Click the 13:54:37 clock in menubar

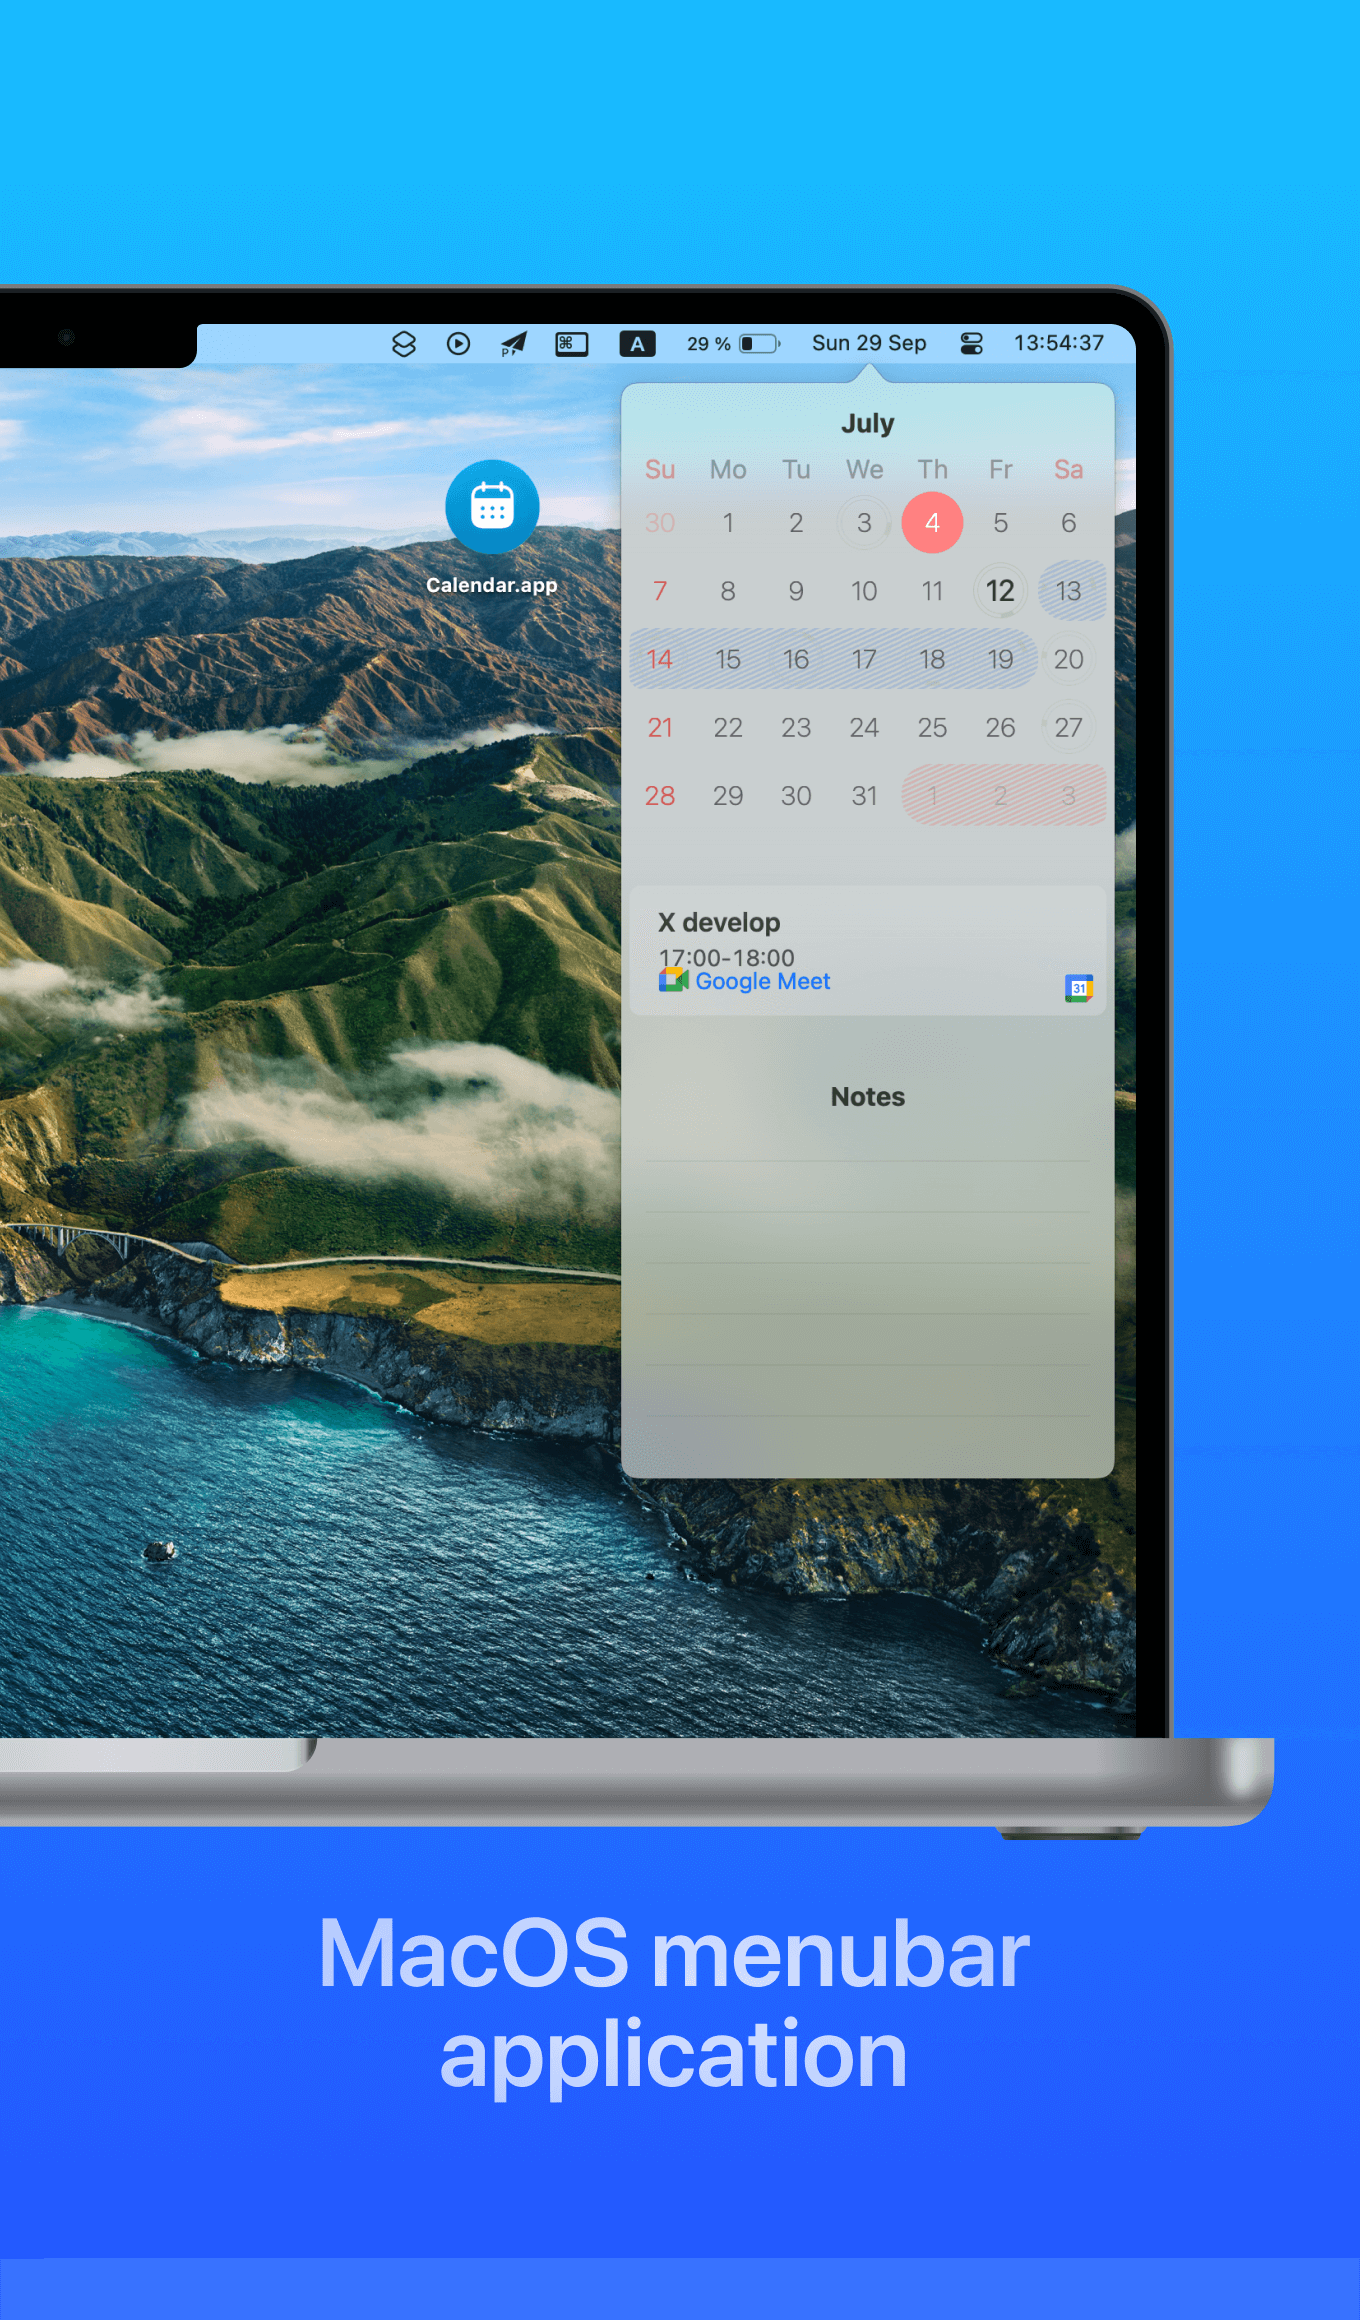pos(1058,343)
